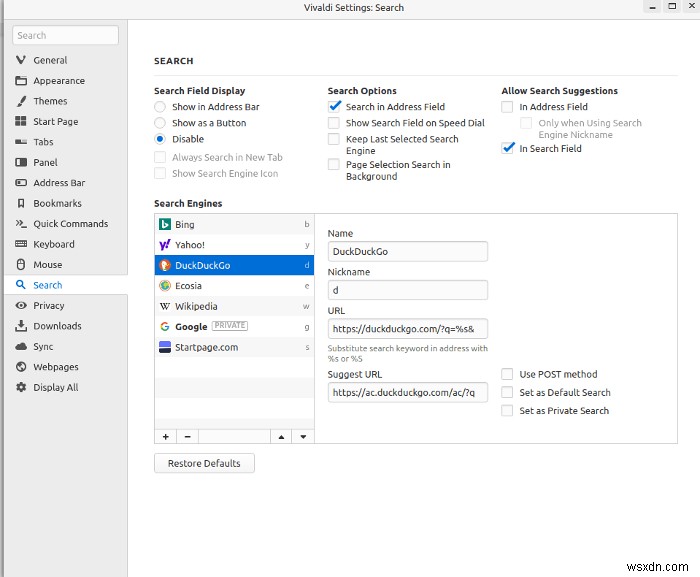Enable Use POST method checkbox
Viewport: 700px width, 577px height.
point(507,374)
